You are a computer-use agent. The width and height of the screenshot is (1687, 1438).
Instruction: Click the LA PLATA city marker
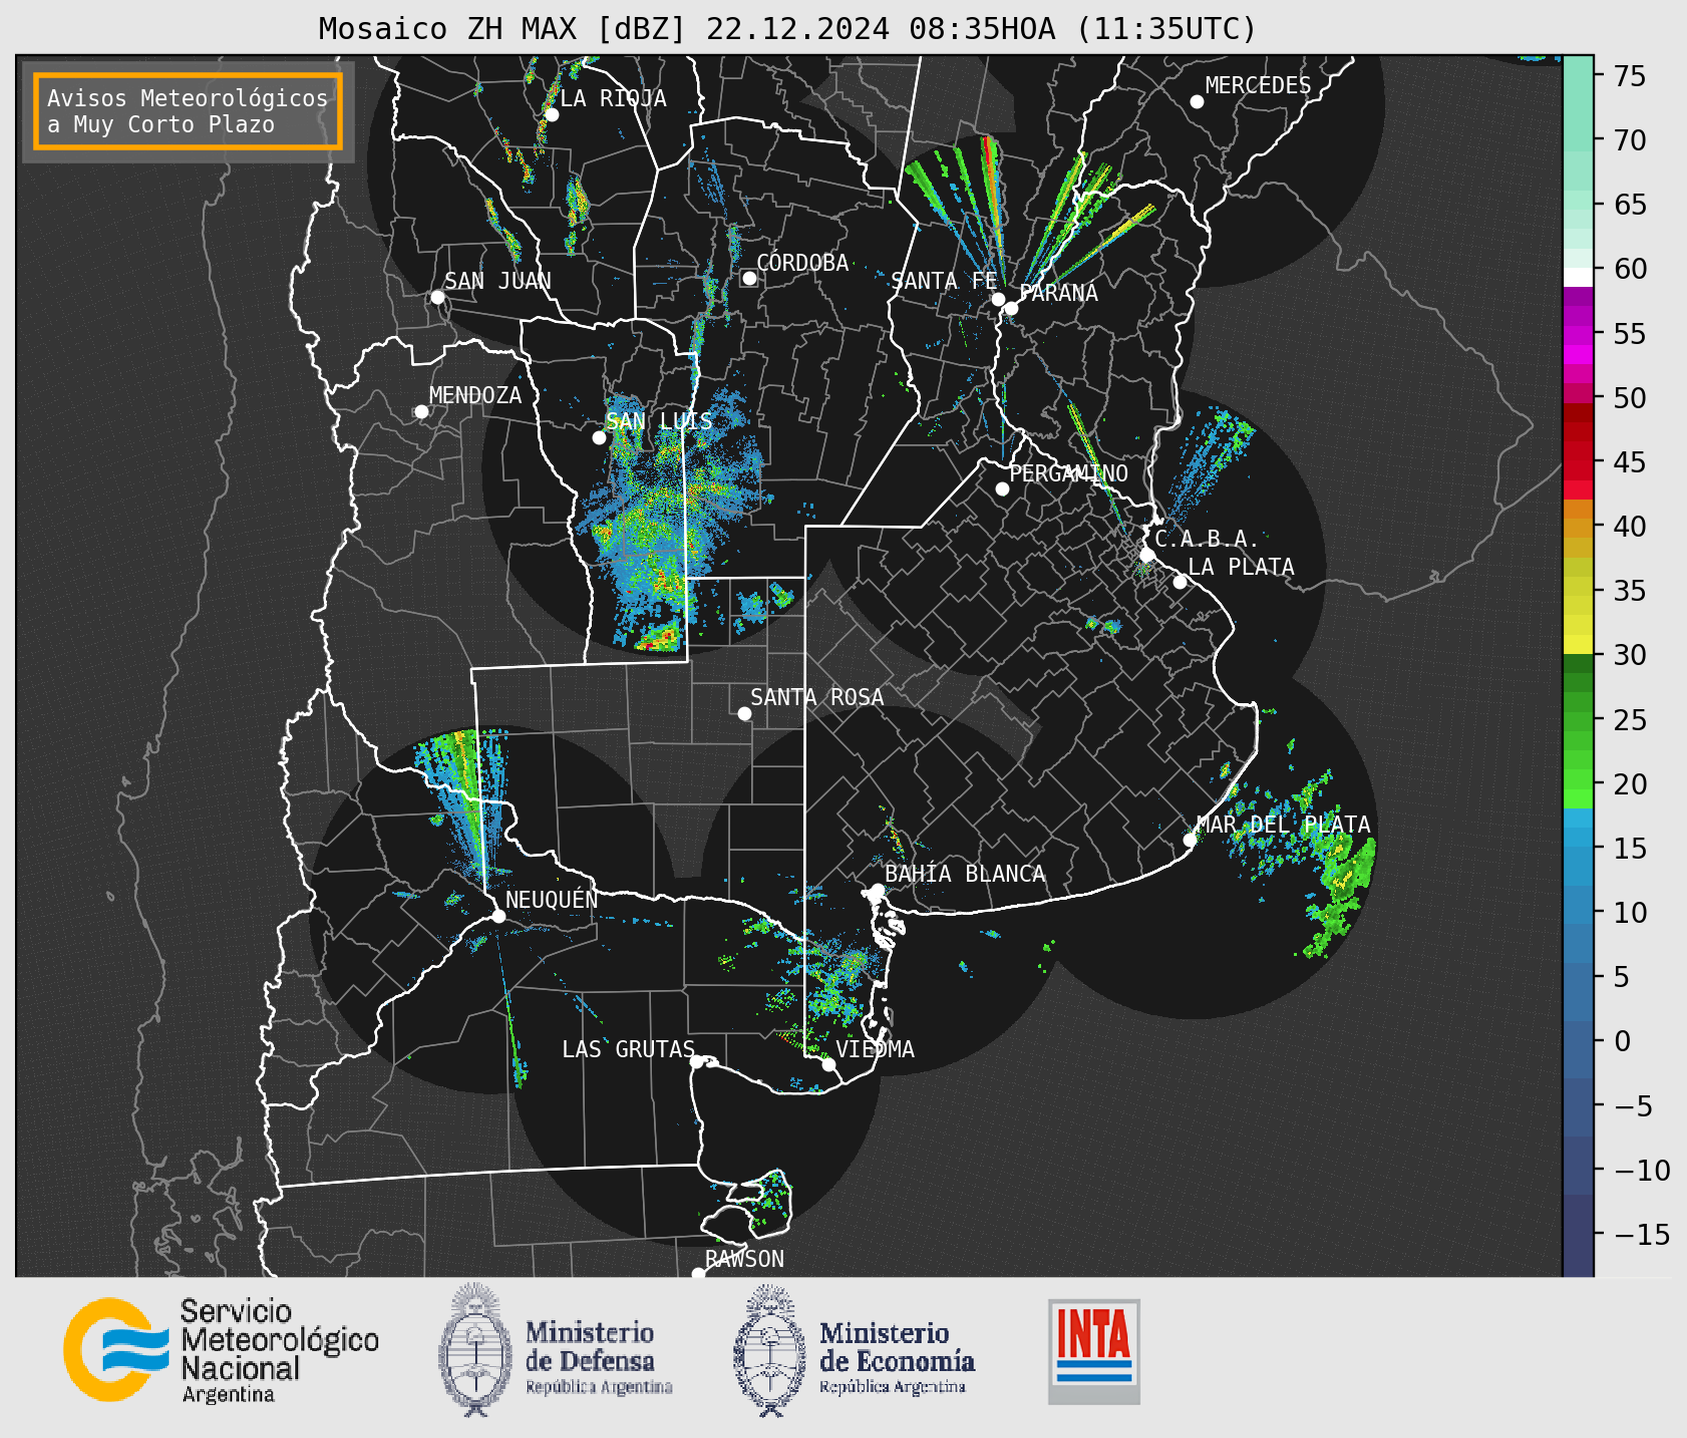click(1180, 582)
